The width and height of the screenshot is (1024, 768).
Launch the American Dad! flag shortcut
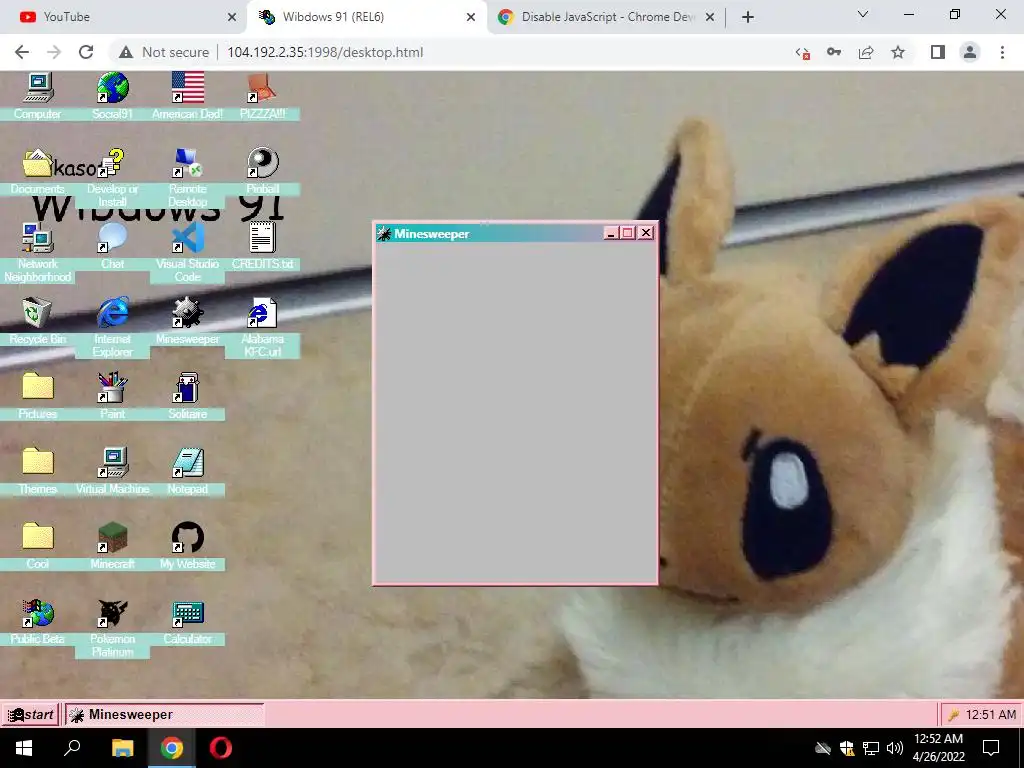click(x=187, y=88)
